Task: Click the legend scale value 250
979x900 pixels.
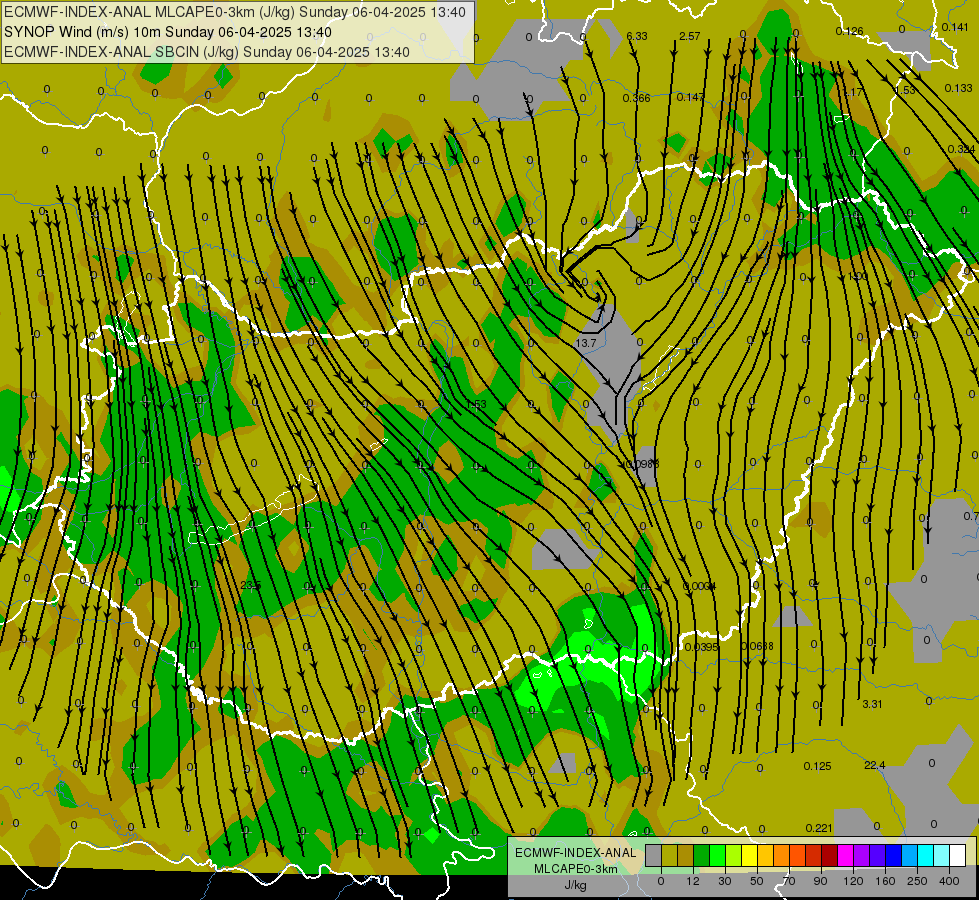Action: click(917, 881)
